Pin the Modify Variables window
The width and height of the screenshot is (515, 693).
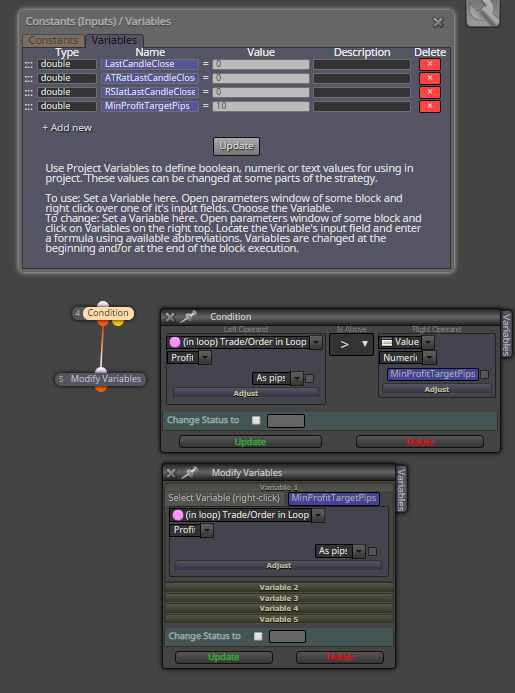click(189, 472)
